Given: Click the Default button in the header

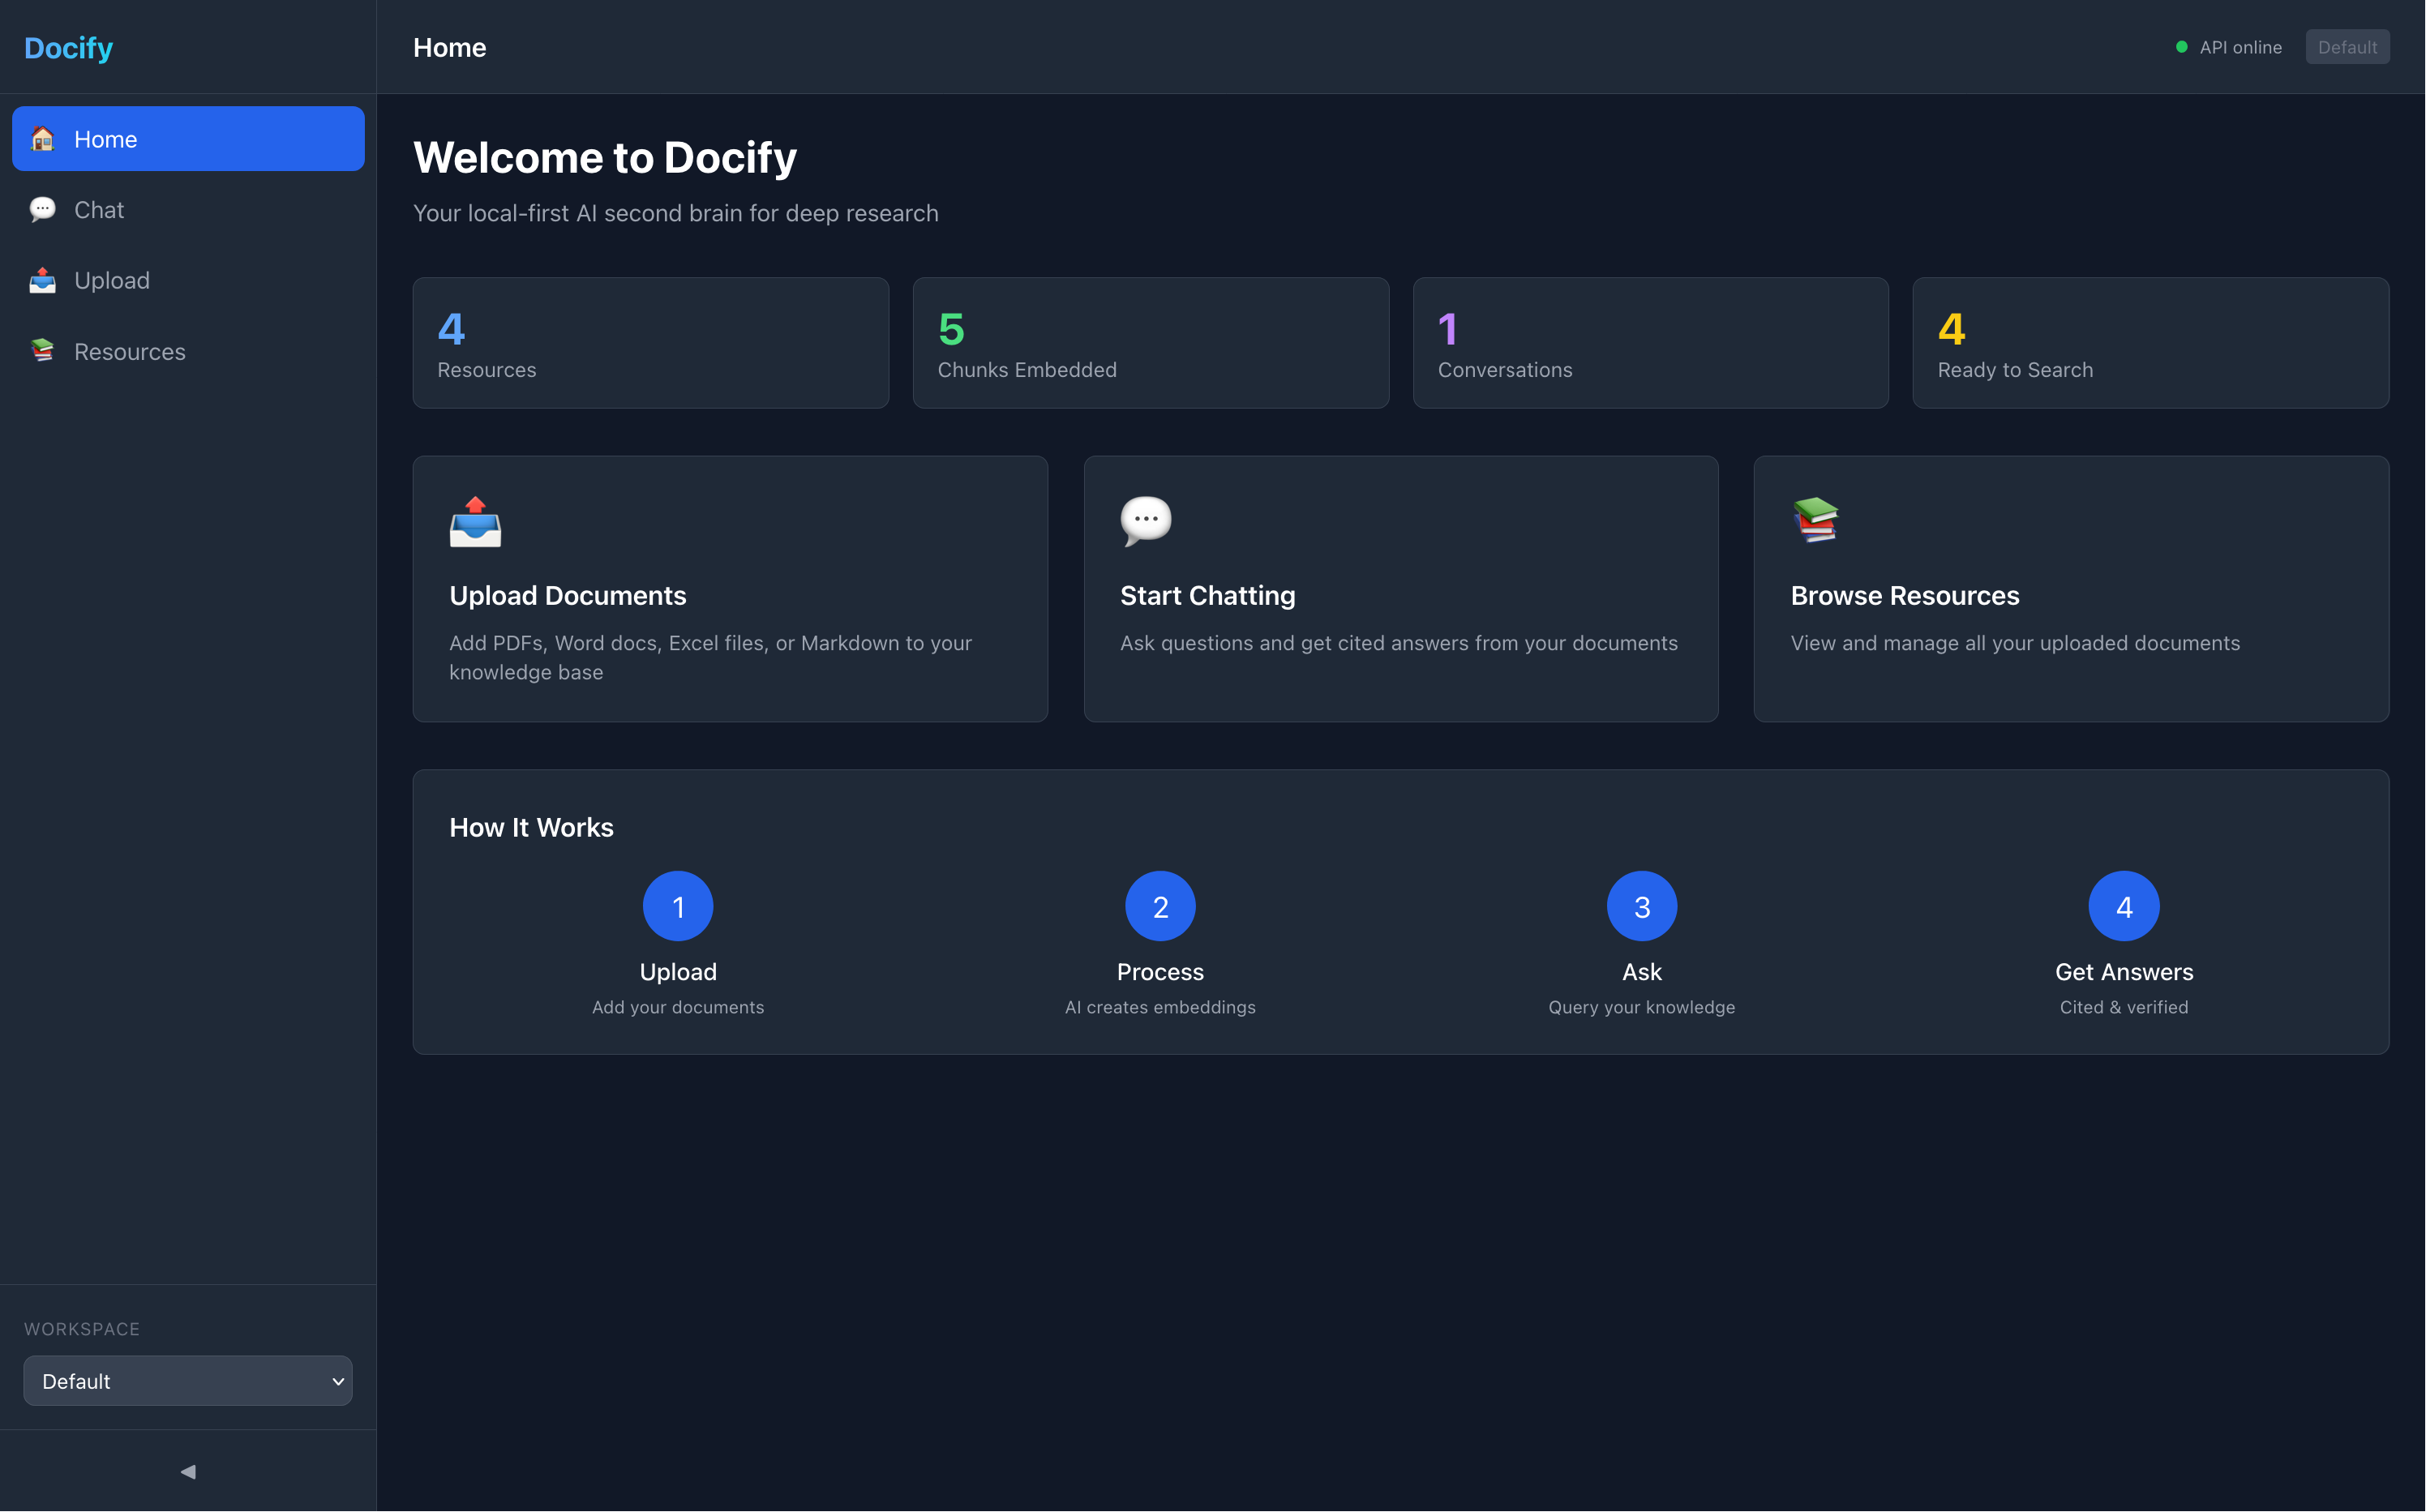Looking at the screenshot, I should point(2347,47).
